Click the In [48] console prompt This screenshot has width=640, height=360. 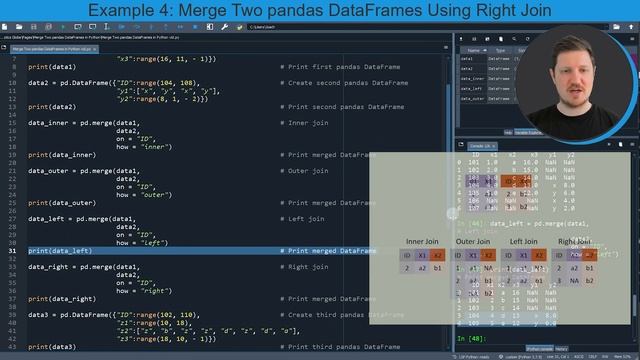tap(471, 338)
